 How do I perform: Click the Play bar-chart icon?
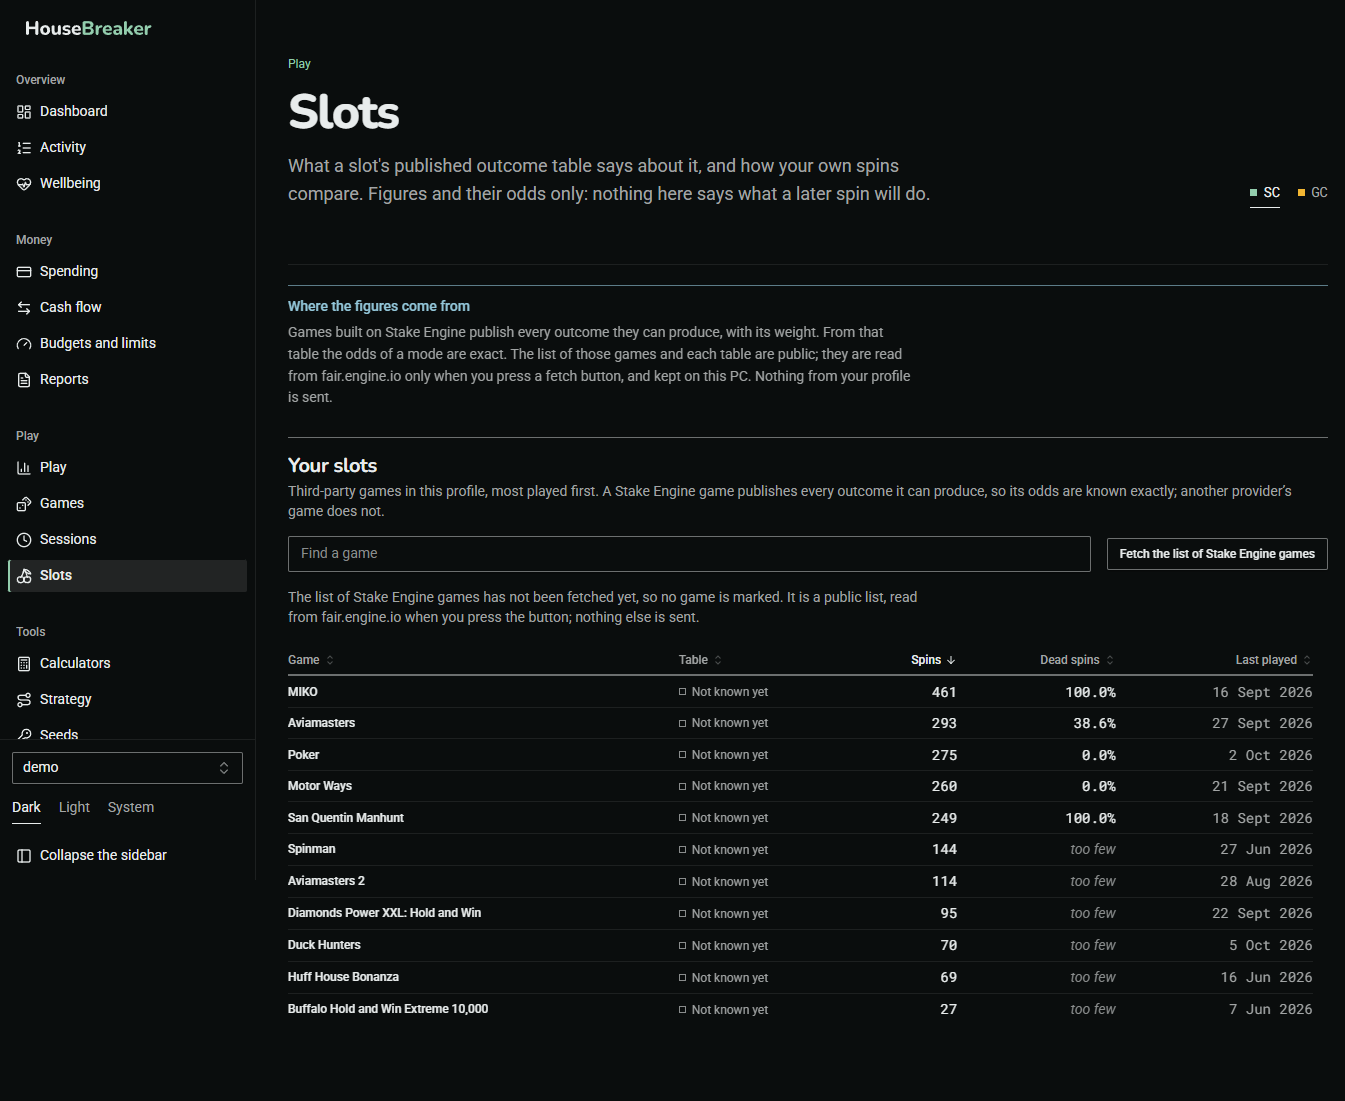[x=24, y=468]
